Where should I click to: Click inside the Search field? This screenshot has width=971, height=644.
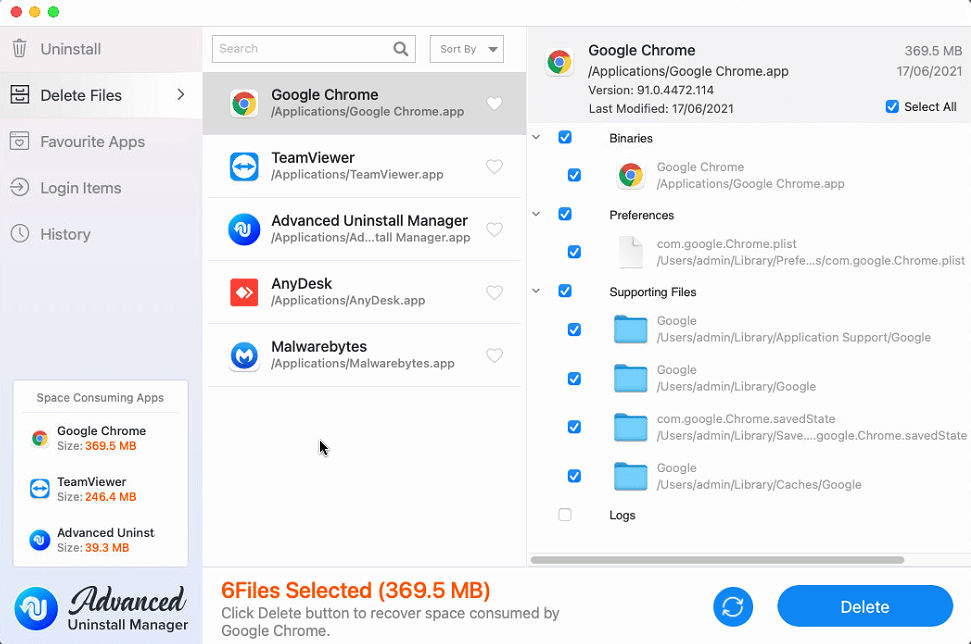300,48
